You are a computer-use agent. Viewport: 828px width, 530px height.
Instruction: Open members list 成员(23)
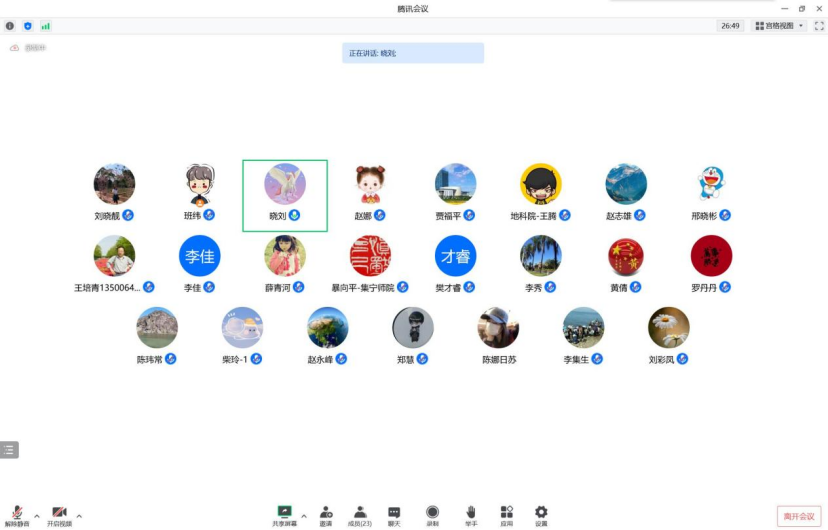(x=359, y=514)
